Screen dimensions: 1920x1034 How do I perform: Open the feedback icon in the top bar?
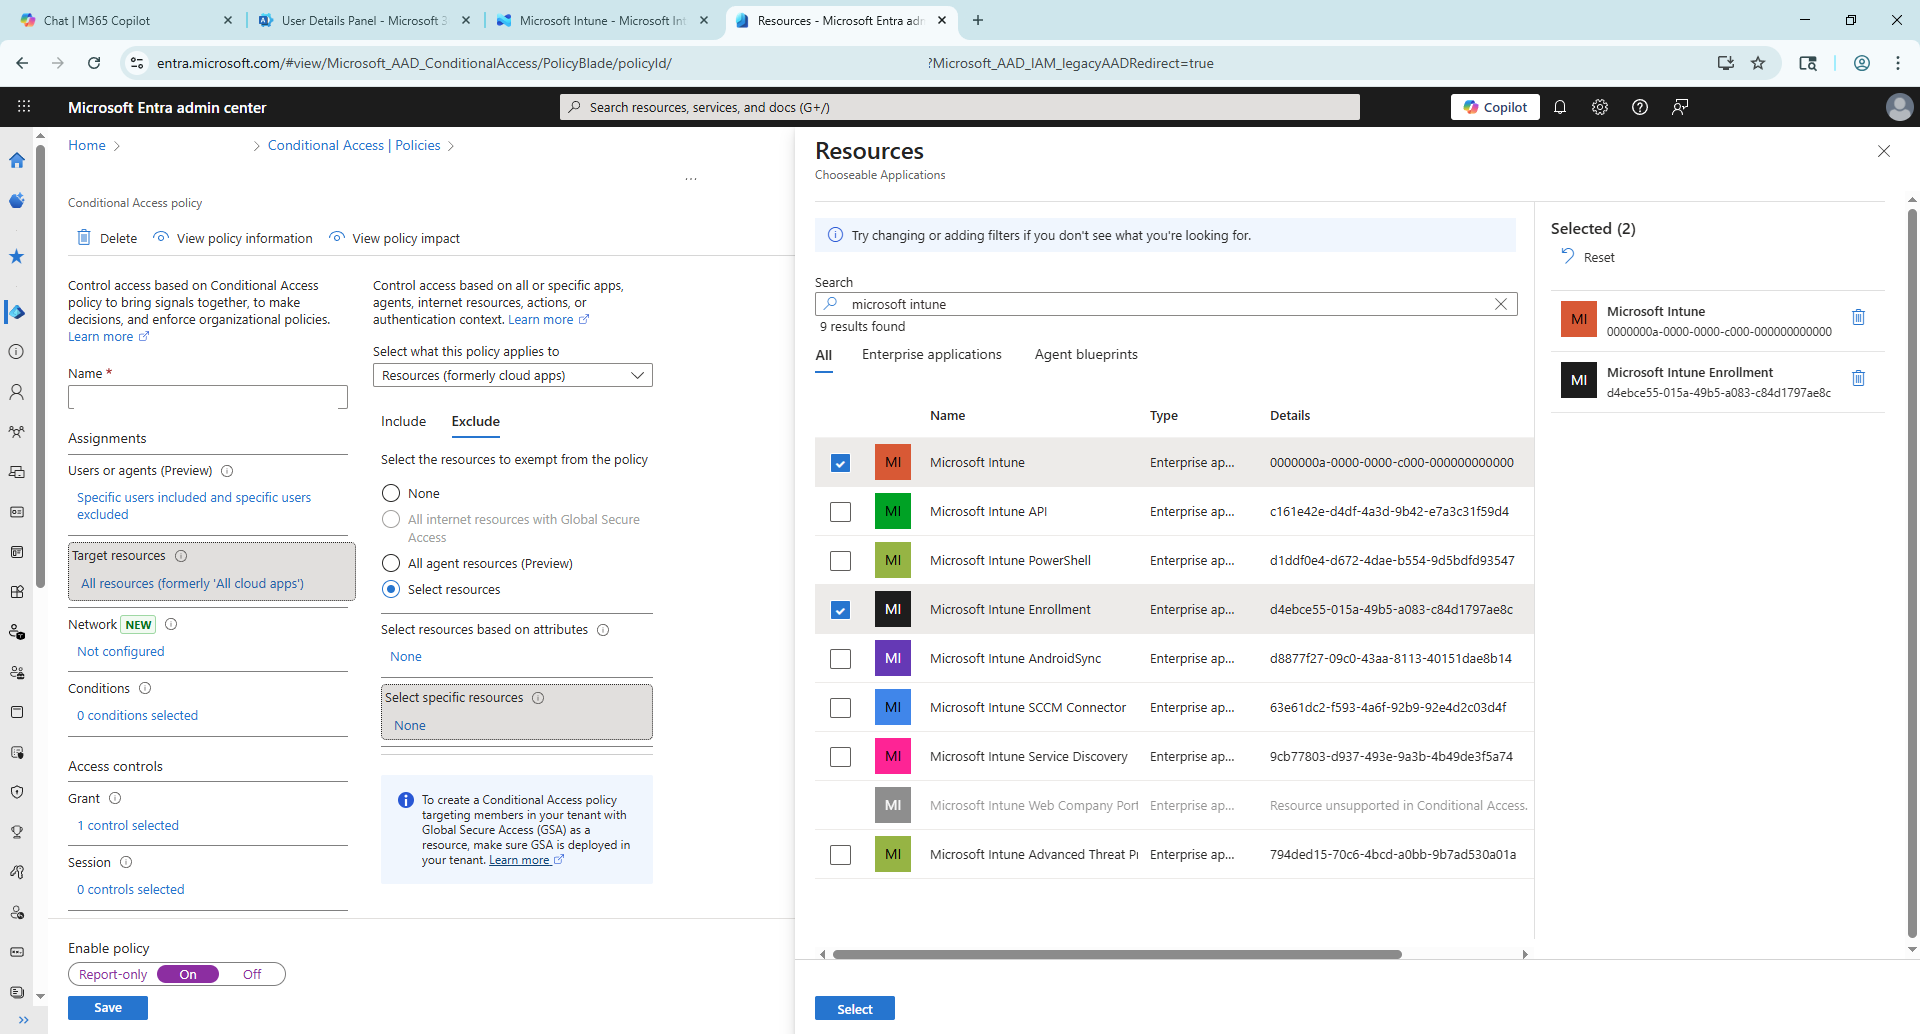pos(1679,107)
